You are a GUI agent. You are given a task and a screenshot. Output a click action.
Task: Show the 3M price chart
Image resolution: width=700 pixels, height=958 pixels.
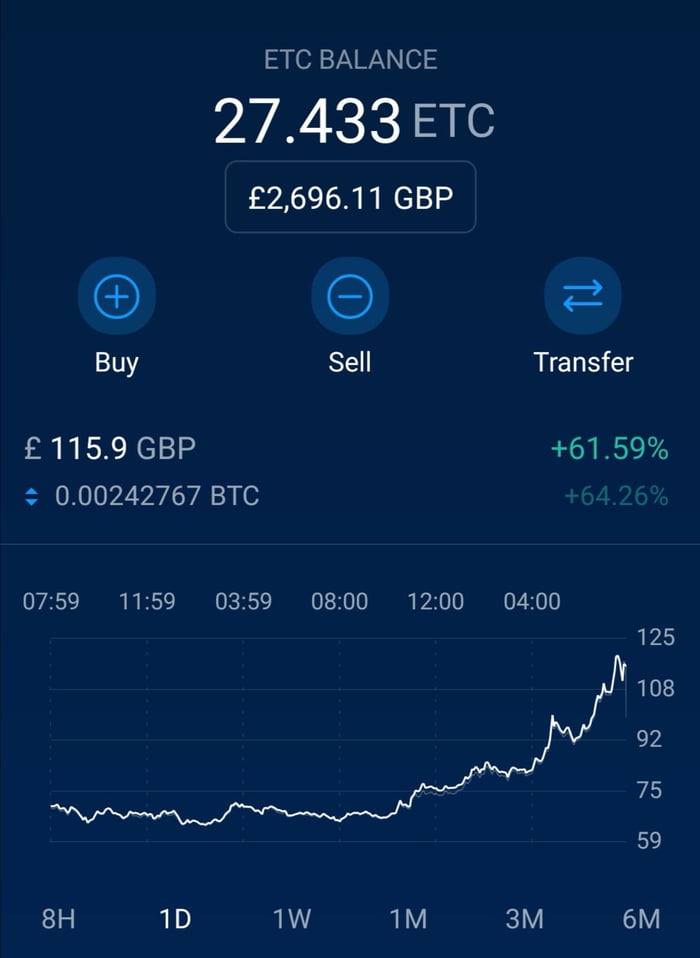(524, 919)
